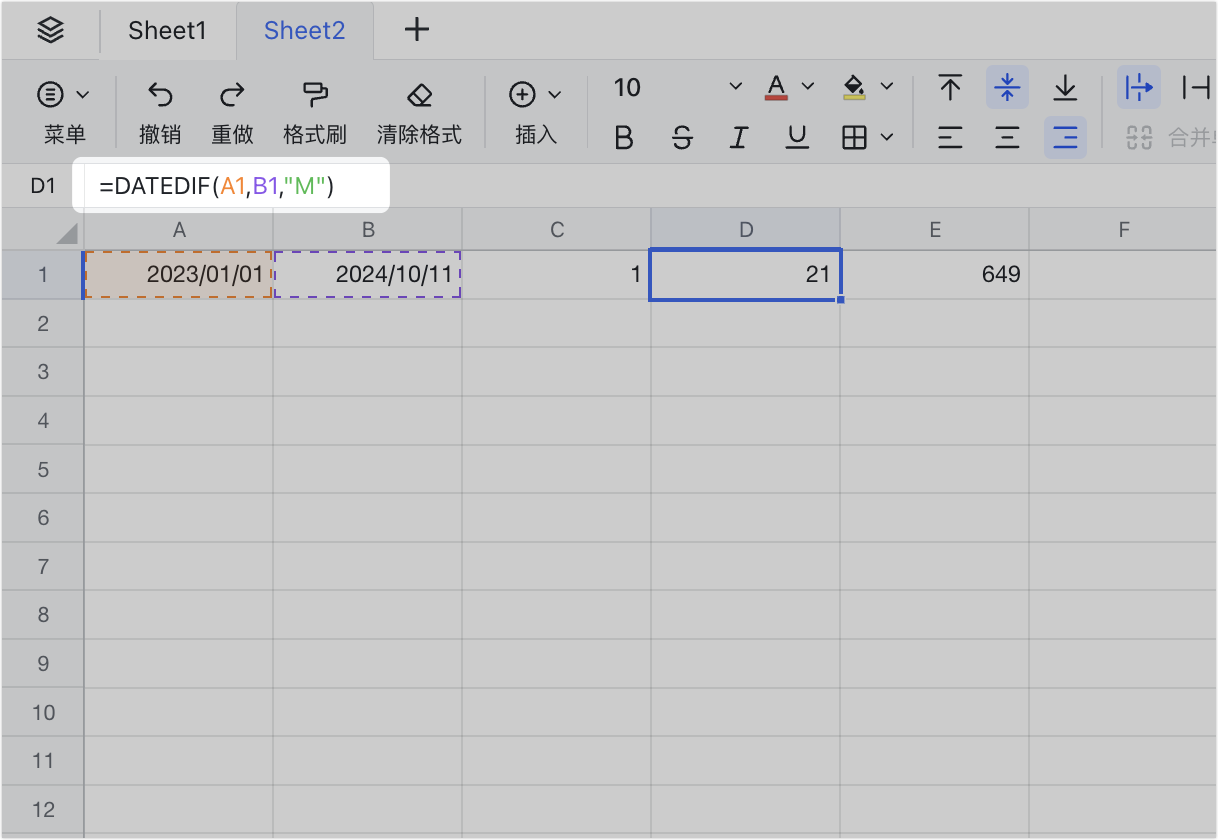Click the text overflow wrap icon
This screenshot has height=840, width=1218.
tap(1139, 88)
